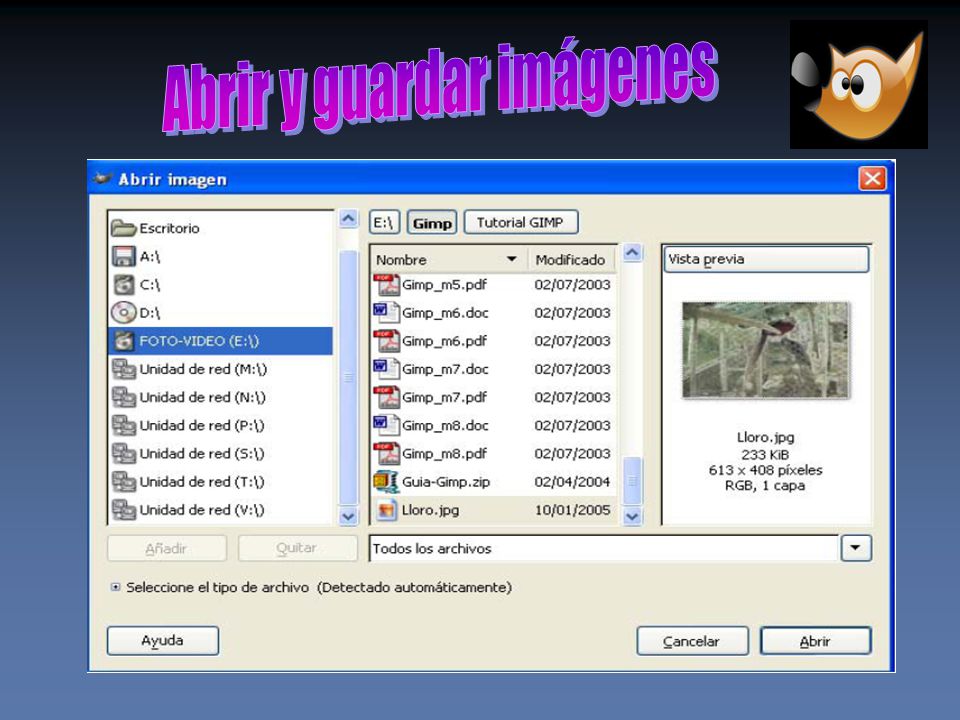Click the GIMP icon in the dialog title bar
The image size is (960, 720).
click(x=102, y=179)
